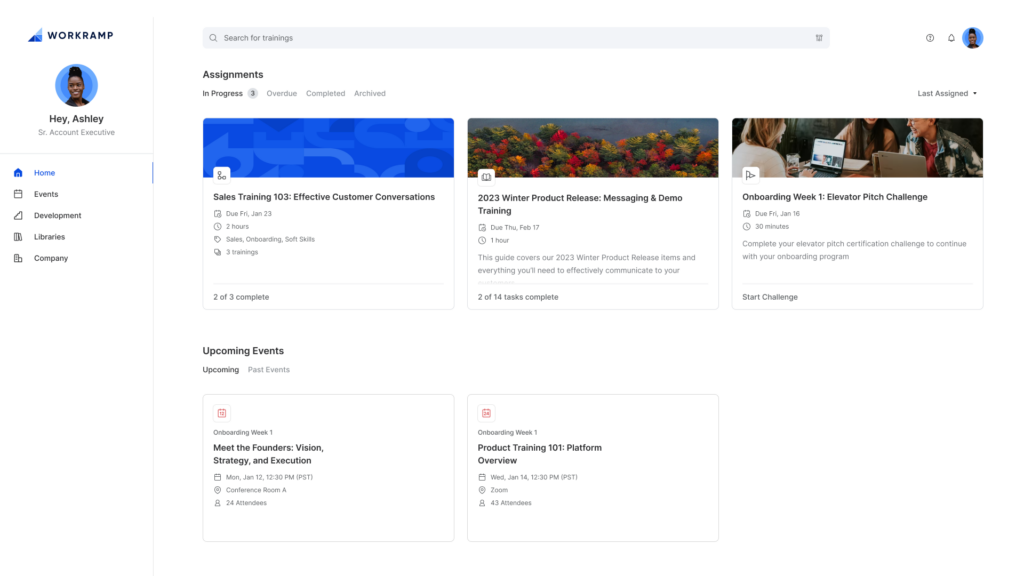Screen dimensions: 1024x576
Task: Switch to the Past Events tab
Action: click(x=268, y=370)
